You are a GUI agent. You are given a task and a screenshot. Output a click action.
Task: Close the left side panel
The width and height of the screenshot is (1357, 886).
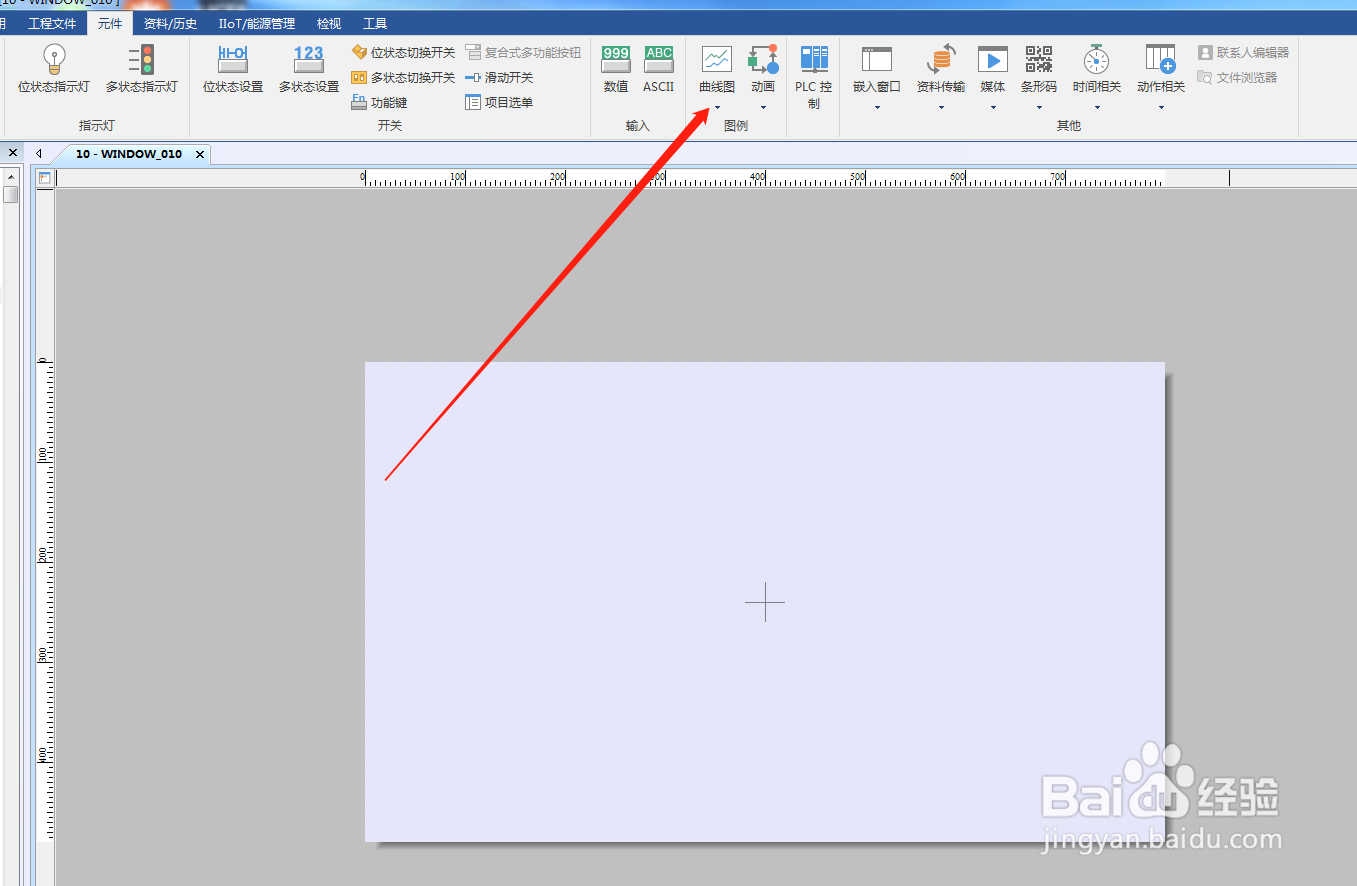[12, 153]
